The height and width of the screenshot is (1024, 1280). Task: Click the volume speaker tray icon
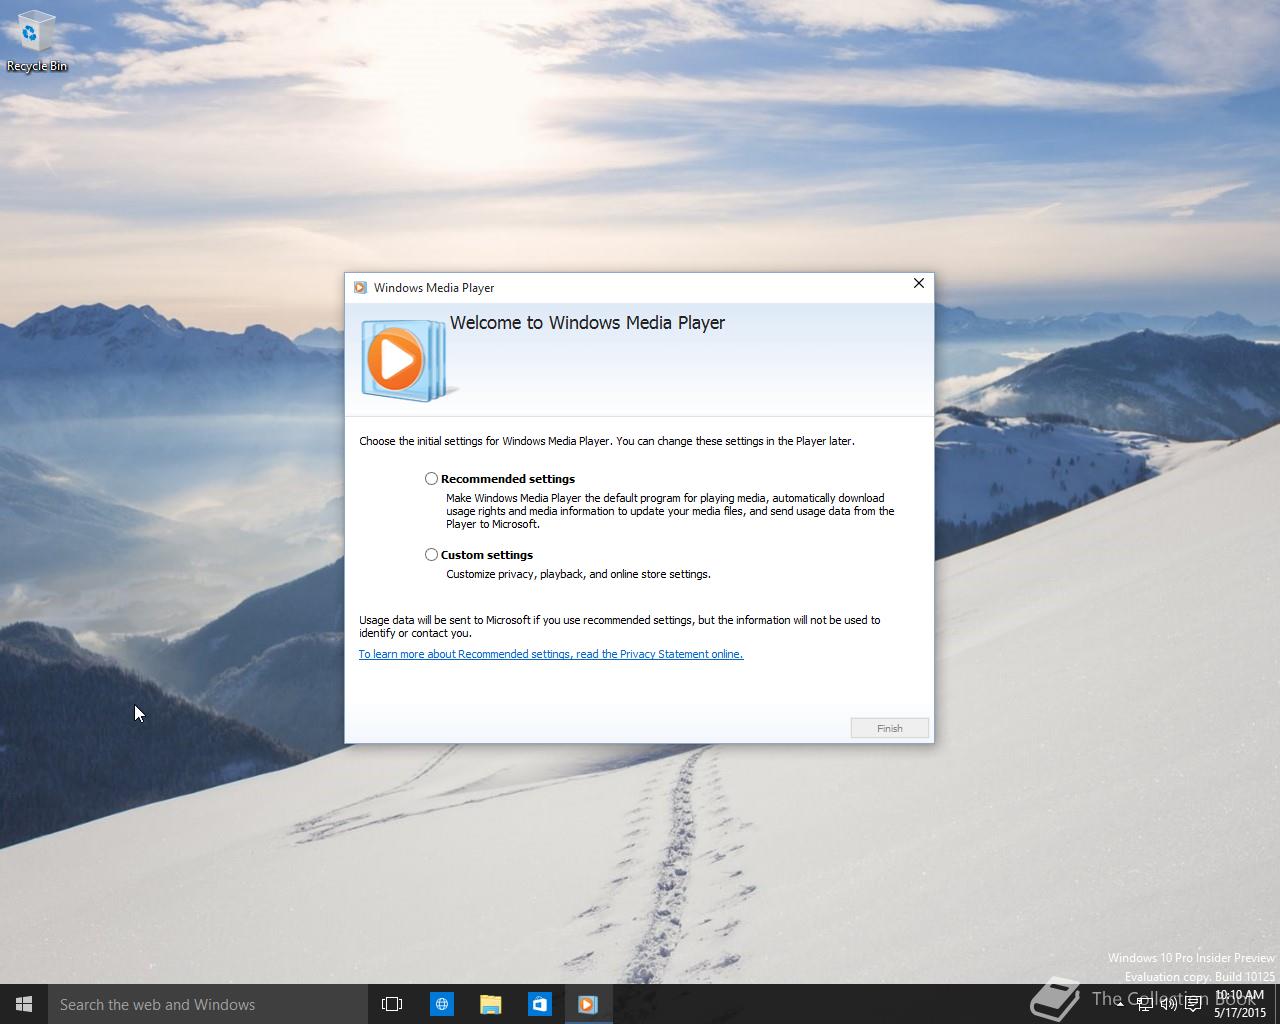(1168, 1005)
